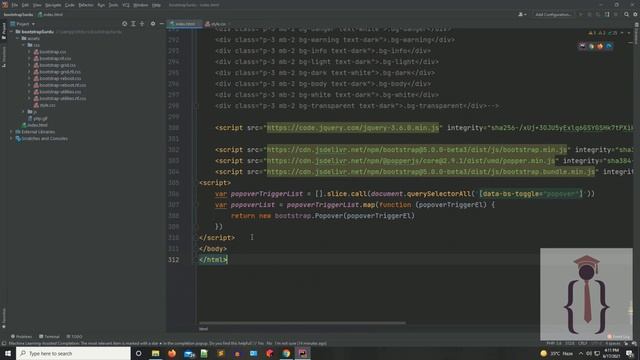The height and width of the screenshot is (360, 640).
Task: Open the Add Configuration dropdown
Action: pyautogui.click(x=553, y=14)
